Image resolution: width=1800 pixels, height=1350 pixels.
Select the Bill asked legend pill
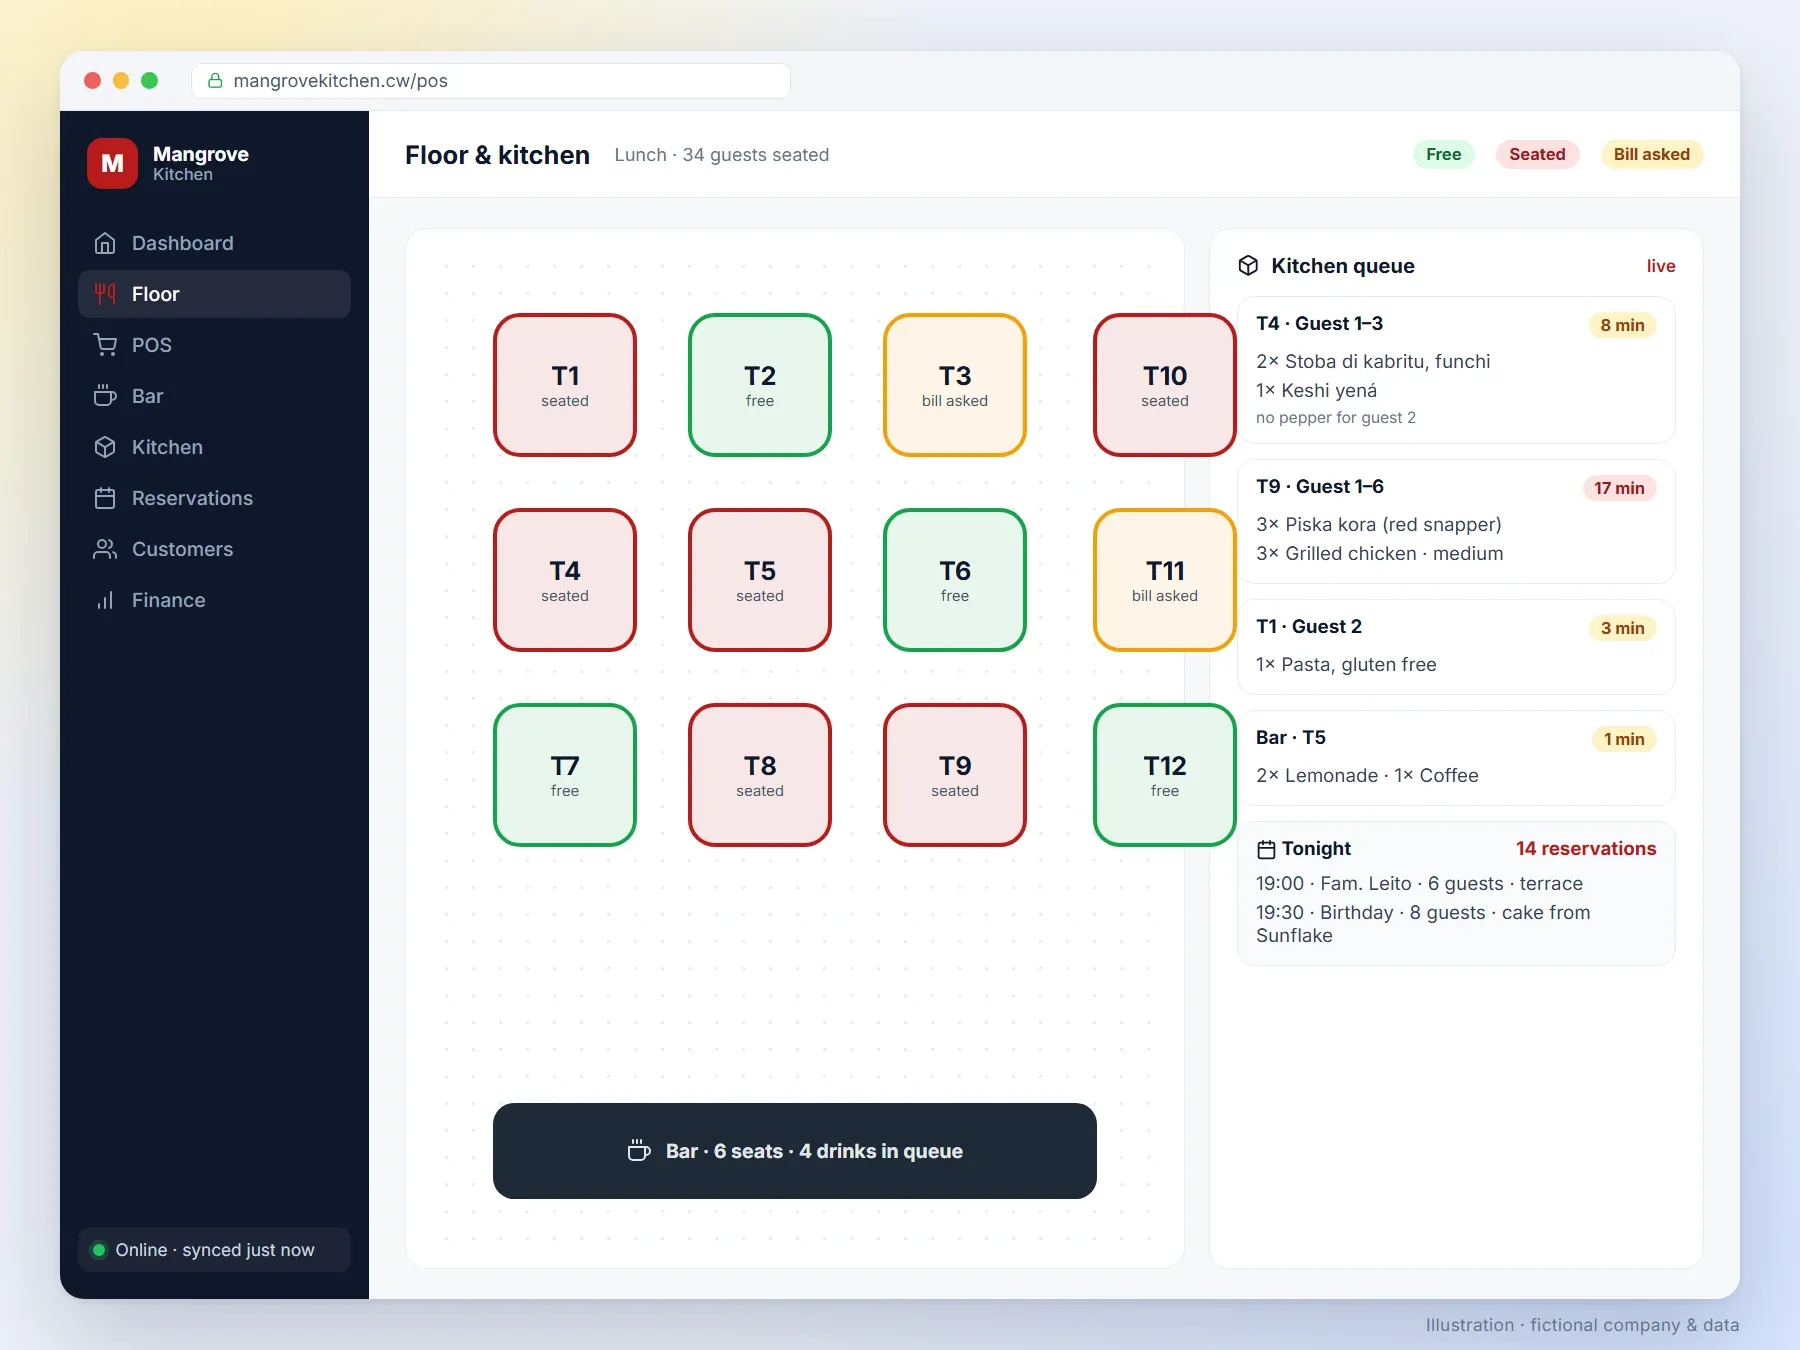1651,154
